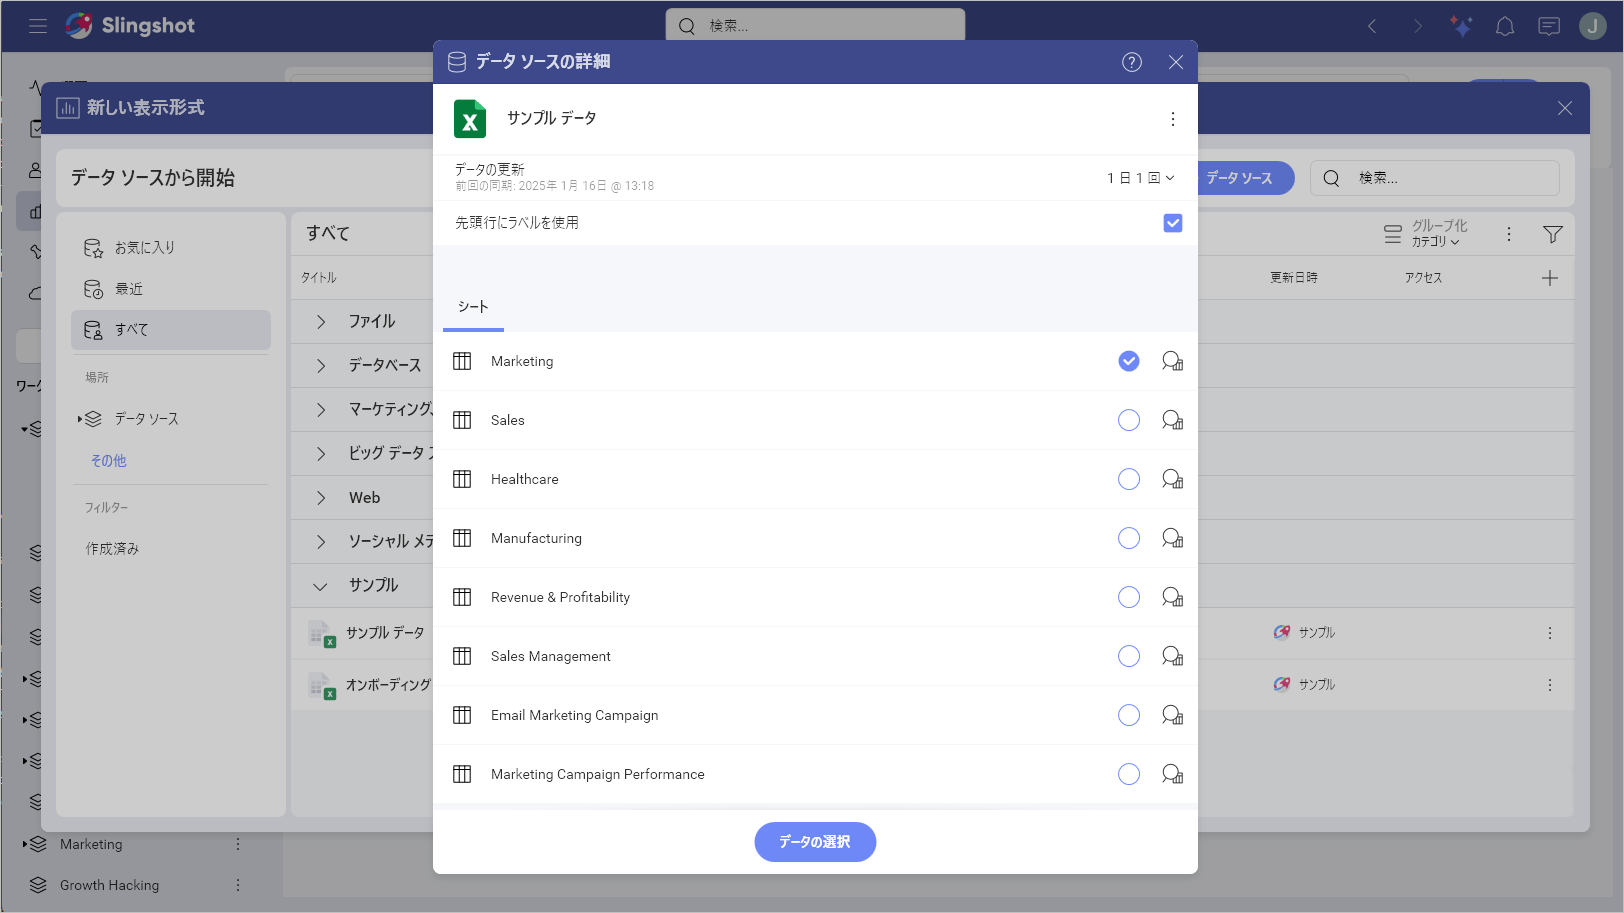Open list options three-dot menu beside グループ化
The image size is (1624, 913).
pos(1509,234)
